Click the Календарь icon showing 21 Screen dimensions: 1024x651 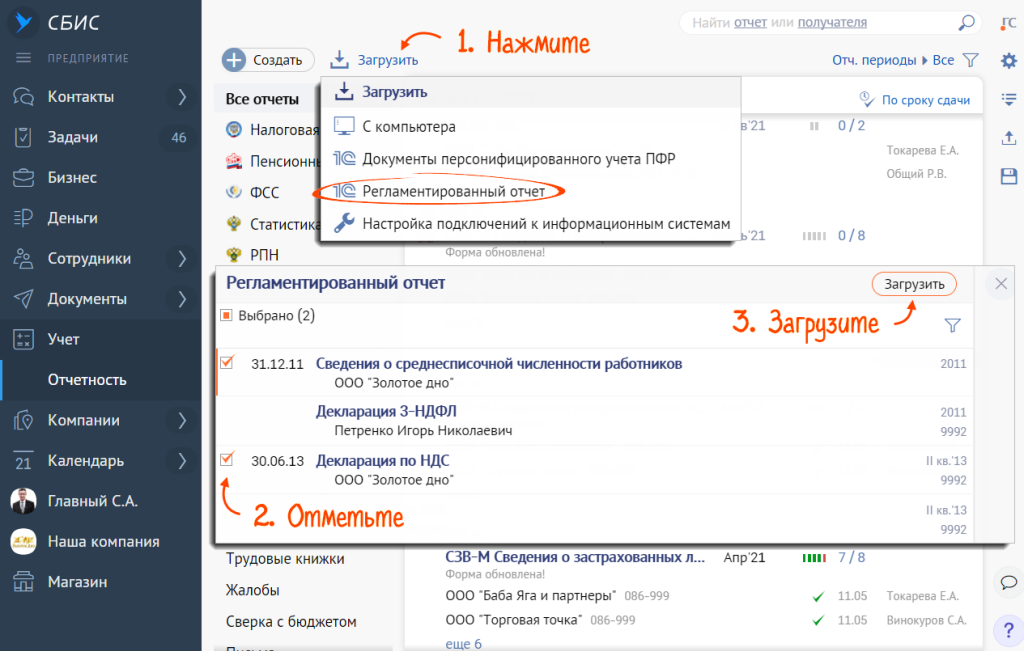pyautogui.click(x=24, y=460)
